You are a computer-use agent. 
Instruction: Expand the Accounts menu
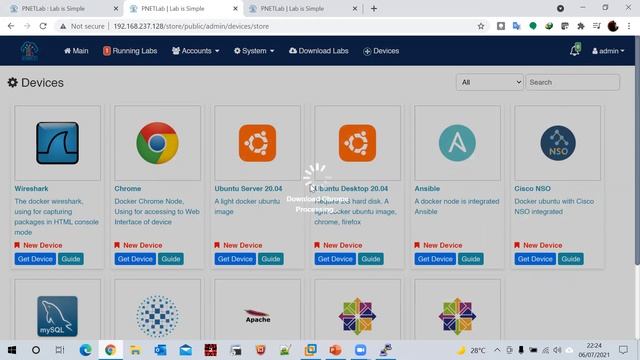click(196, 51)
